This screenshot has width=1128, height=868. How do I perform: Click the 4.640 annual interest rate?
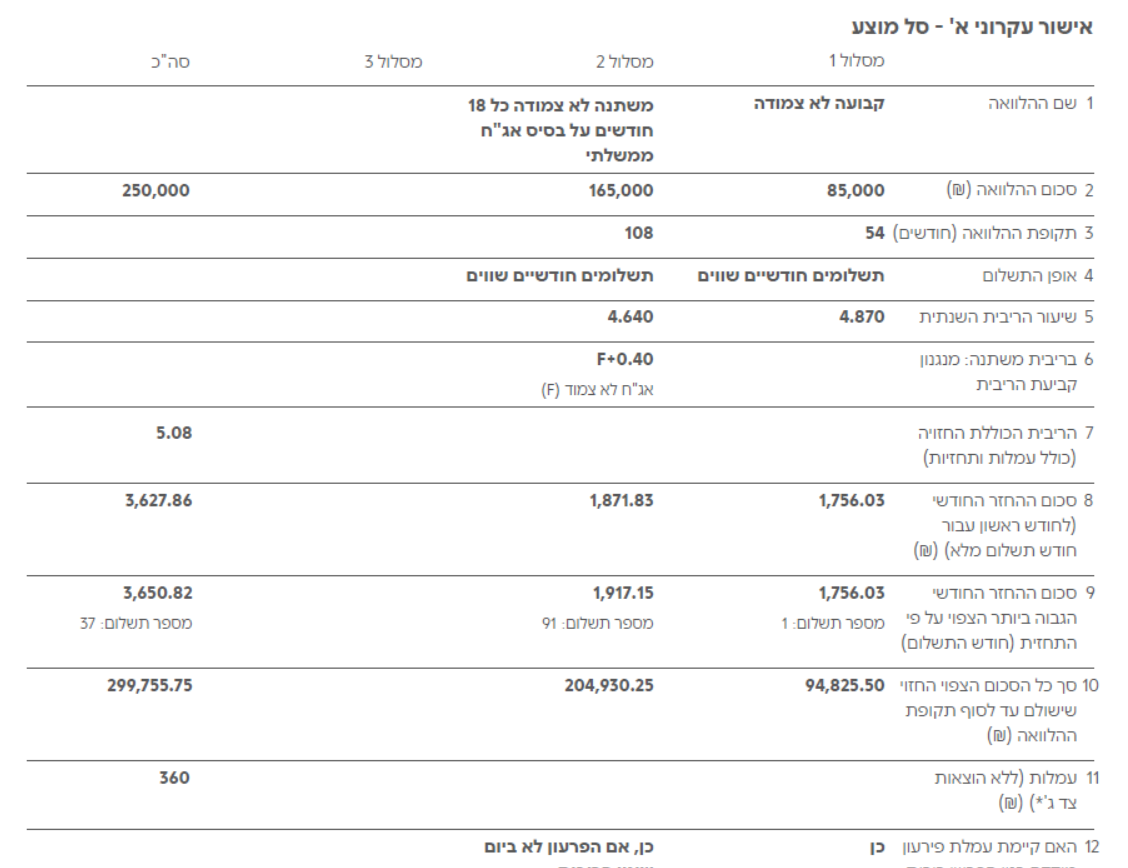pos(630,317)
